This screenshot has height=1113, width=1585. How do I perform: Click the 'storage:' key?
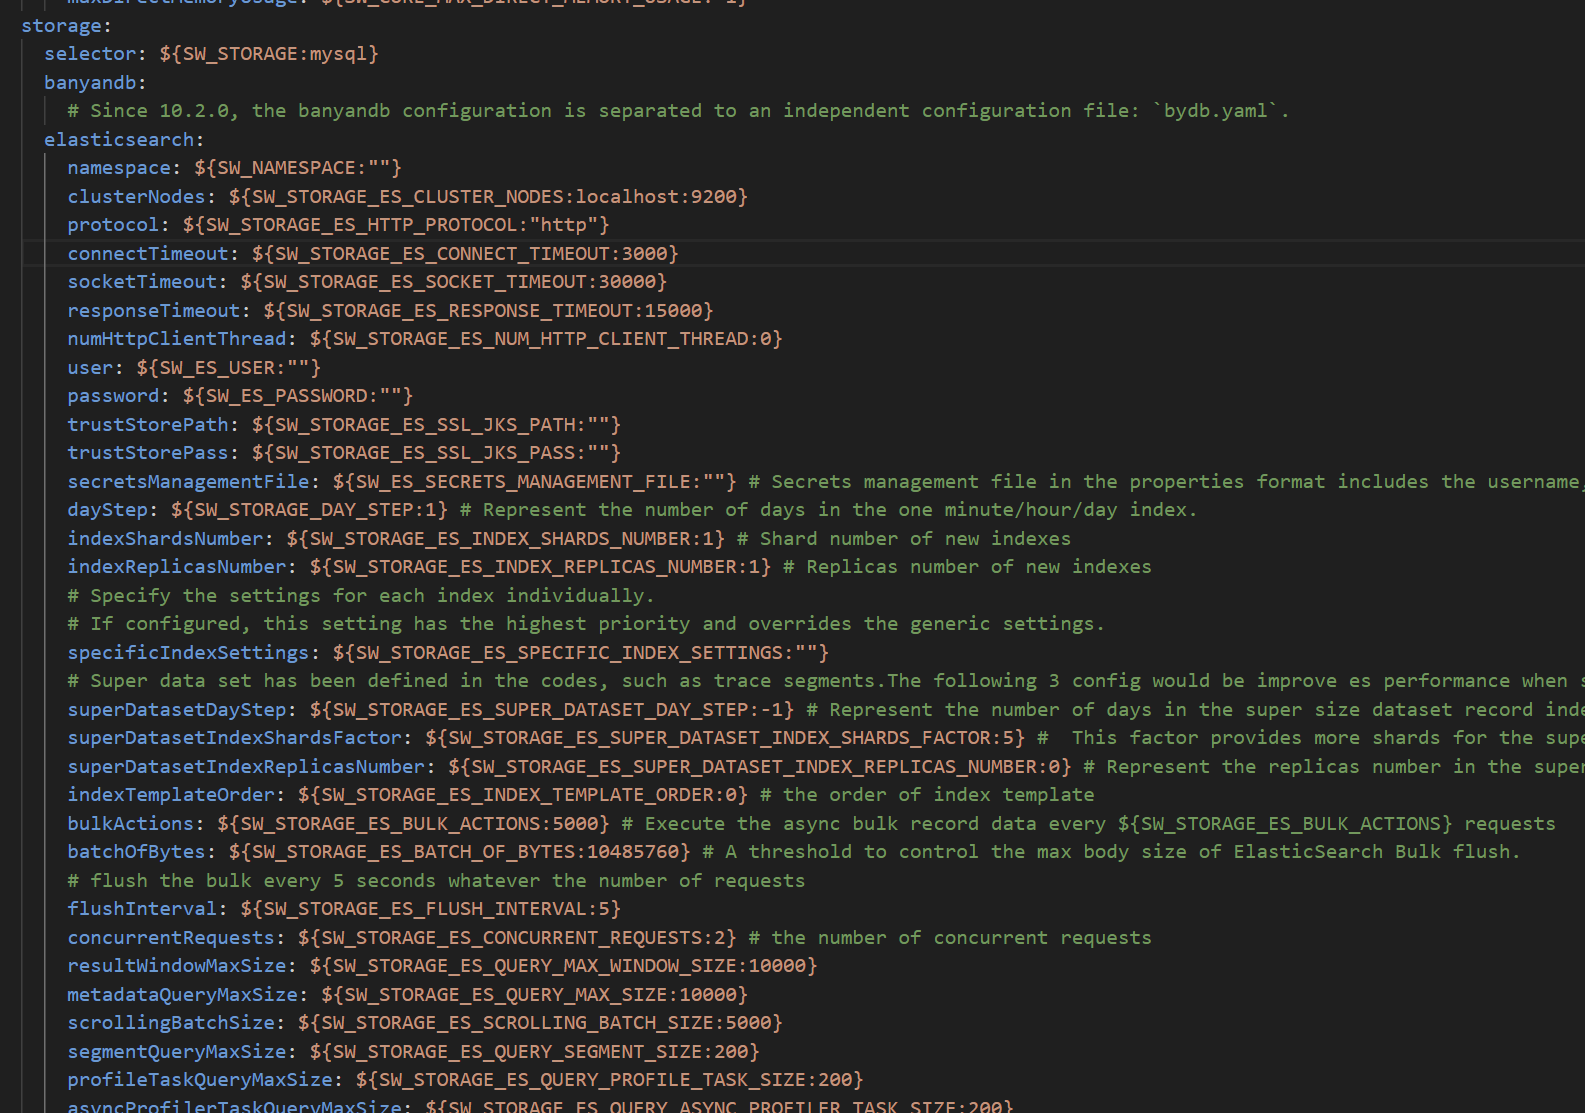pos(66,25)
